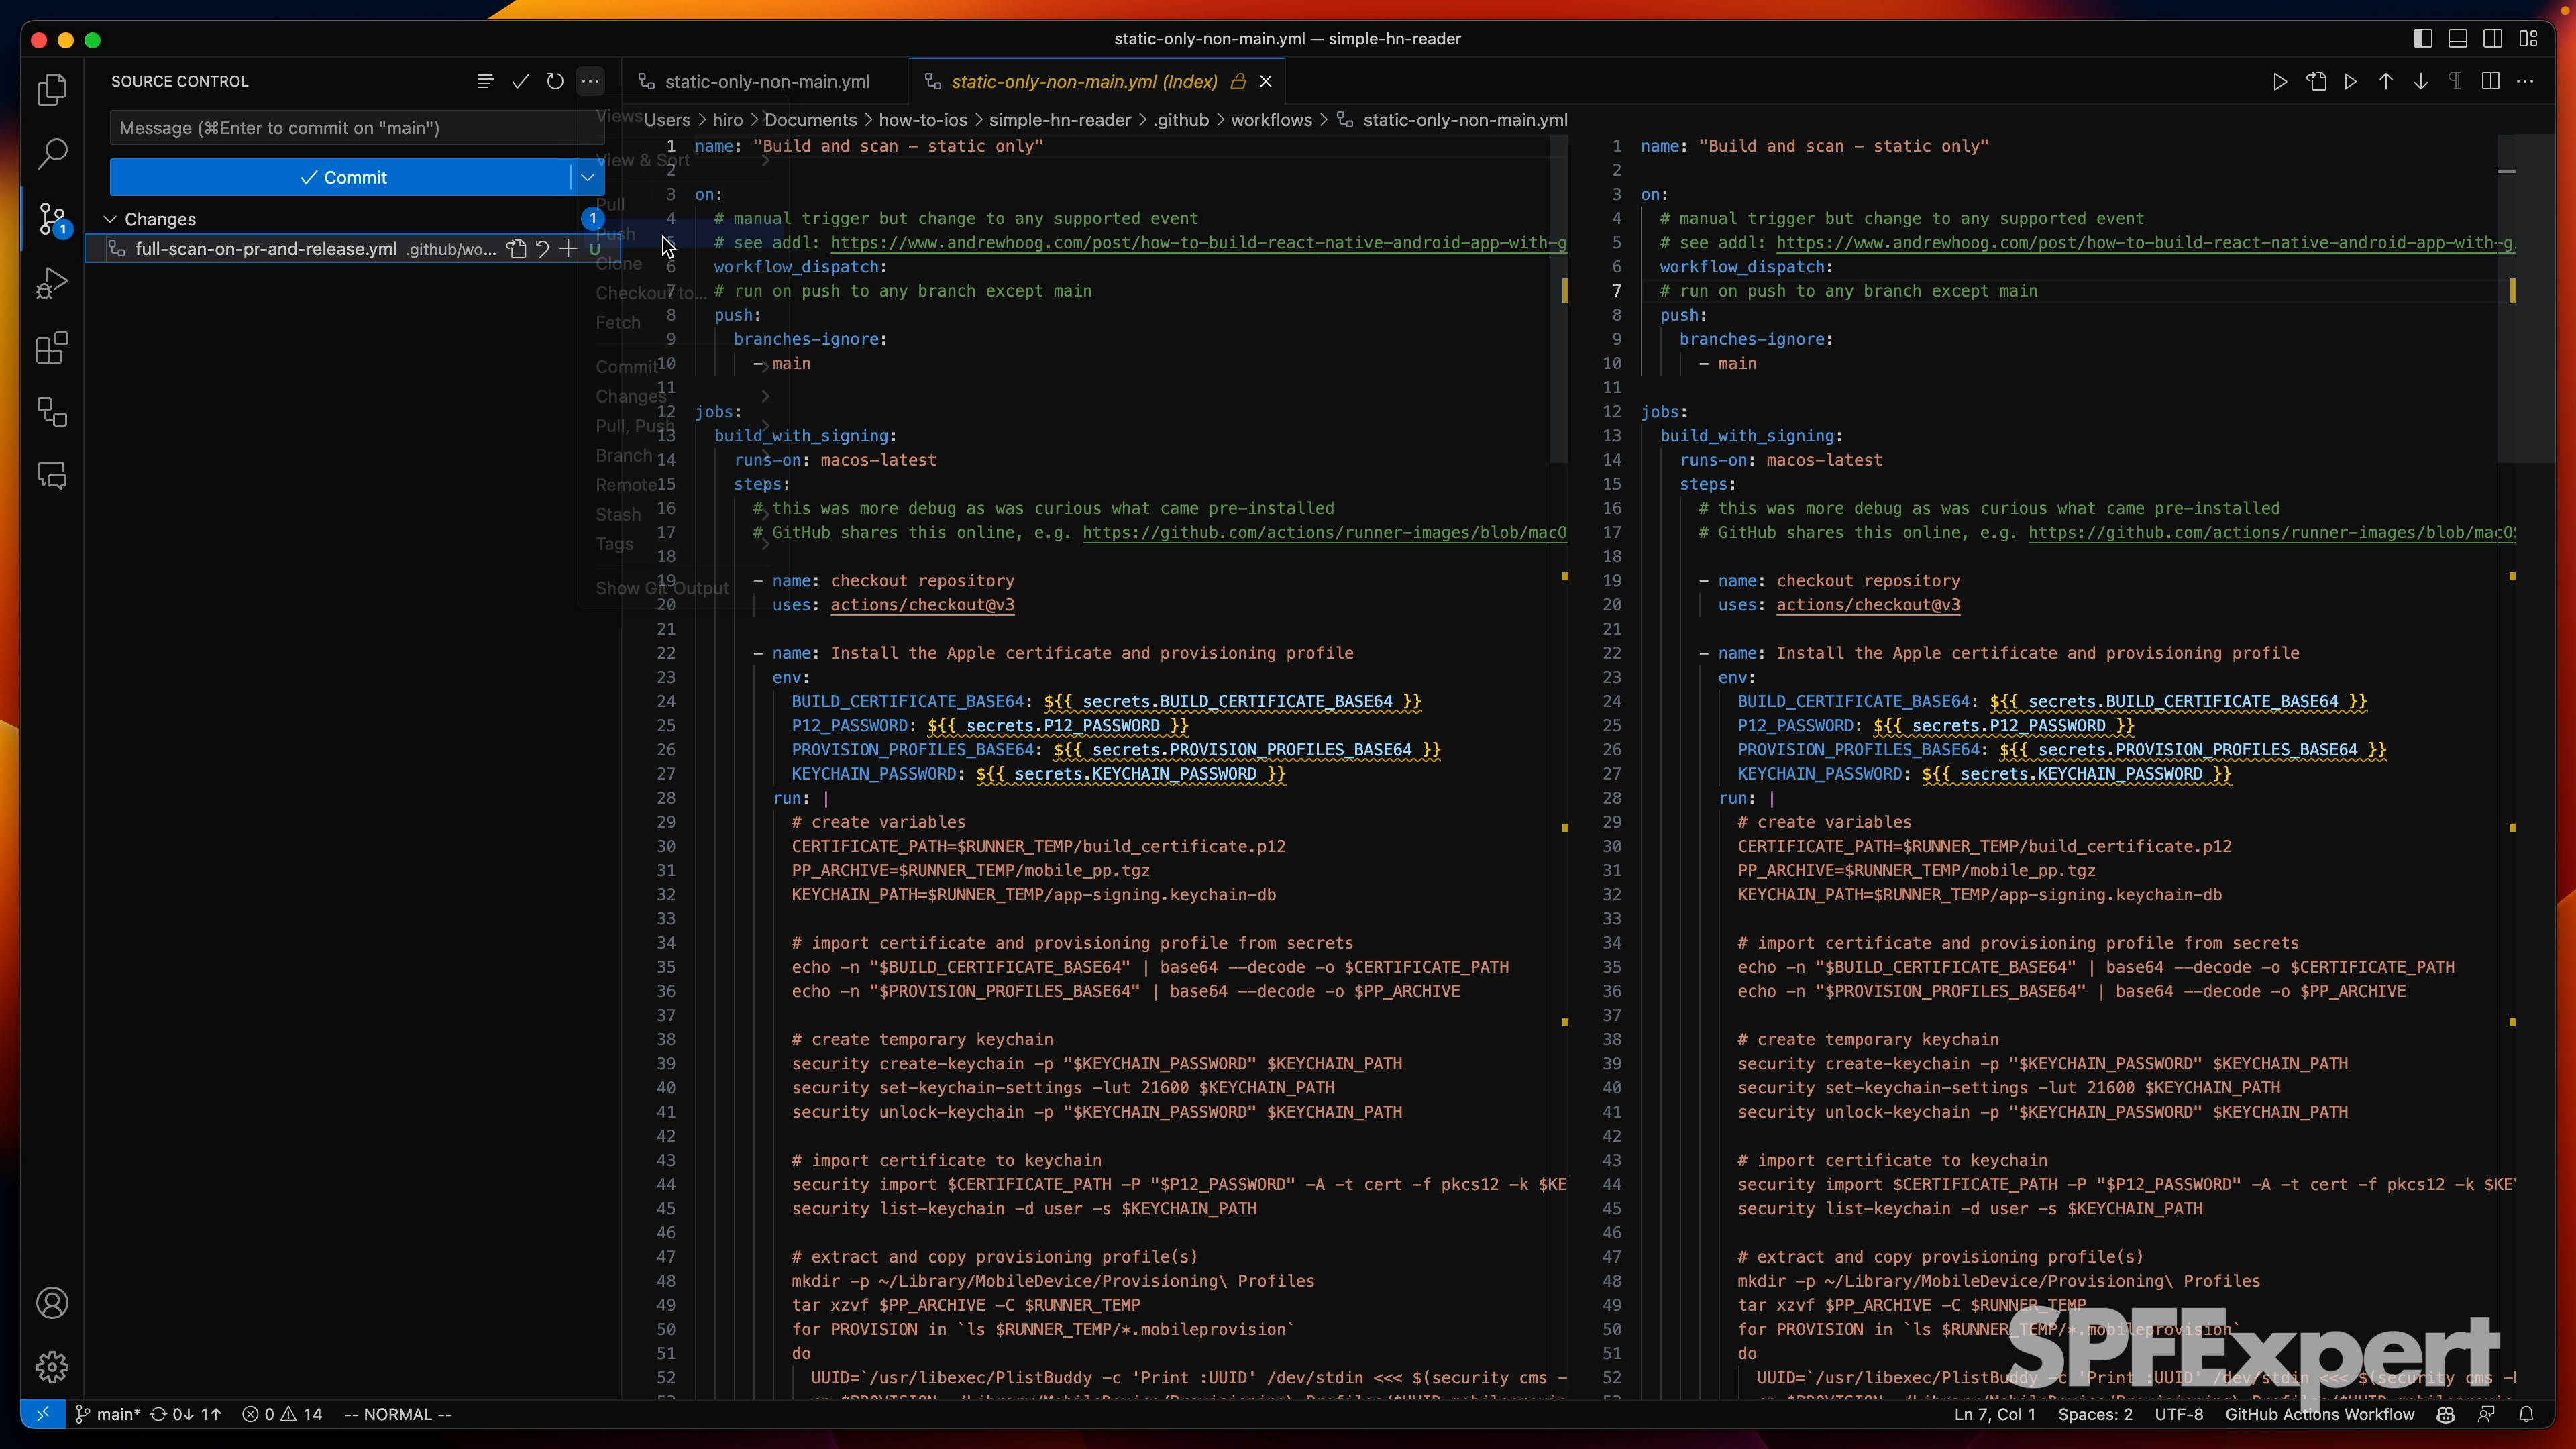Open the chat/comments activity bar icon
This screenshot has width=2576, height=1449.
pos(52,476)
